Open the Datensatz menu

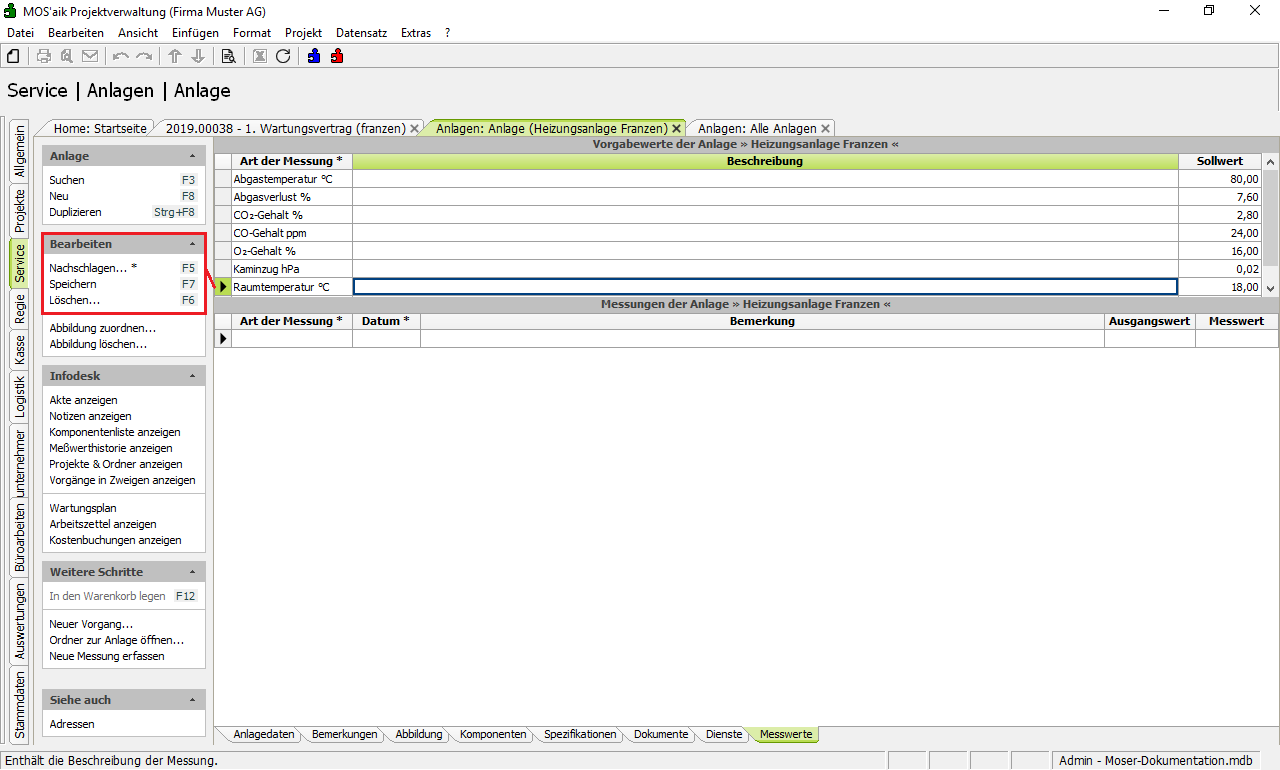361,33
